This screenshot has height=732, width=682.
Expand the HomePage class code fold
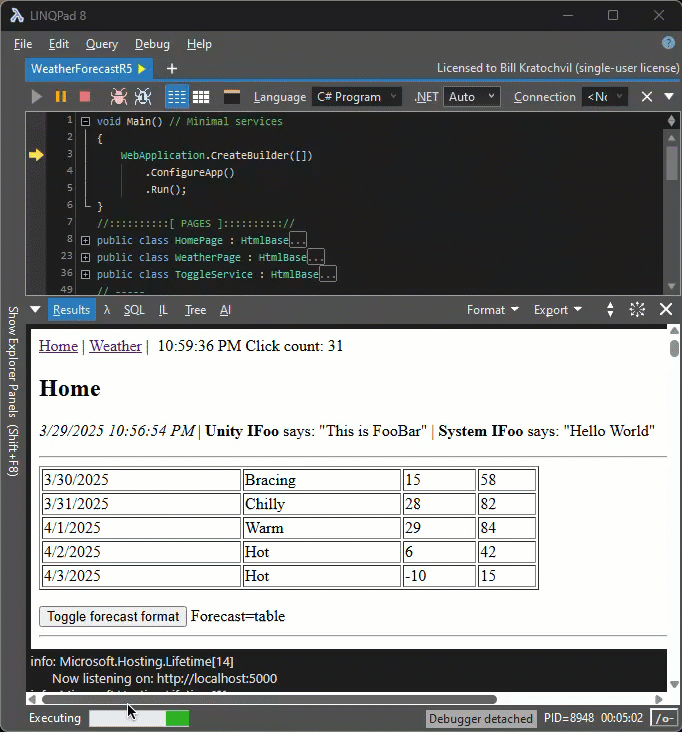coord(85,240)
